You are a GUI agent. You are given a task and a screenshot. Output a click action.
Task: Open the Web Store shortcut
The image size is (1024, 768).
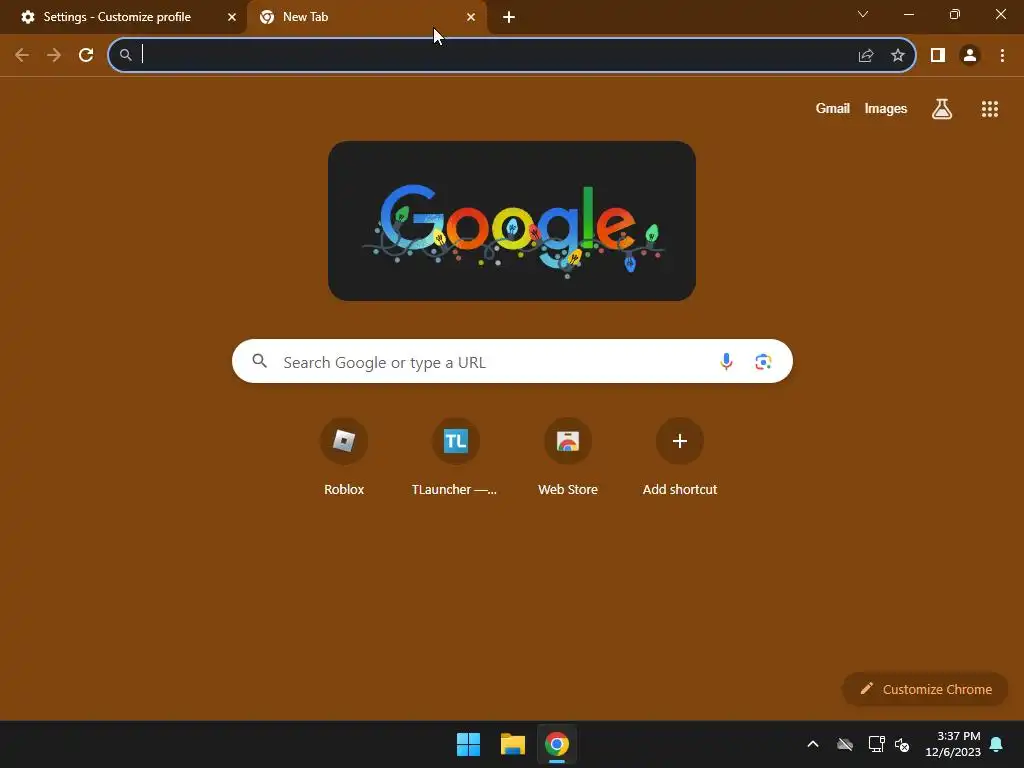(568, 457)
